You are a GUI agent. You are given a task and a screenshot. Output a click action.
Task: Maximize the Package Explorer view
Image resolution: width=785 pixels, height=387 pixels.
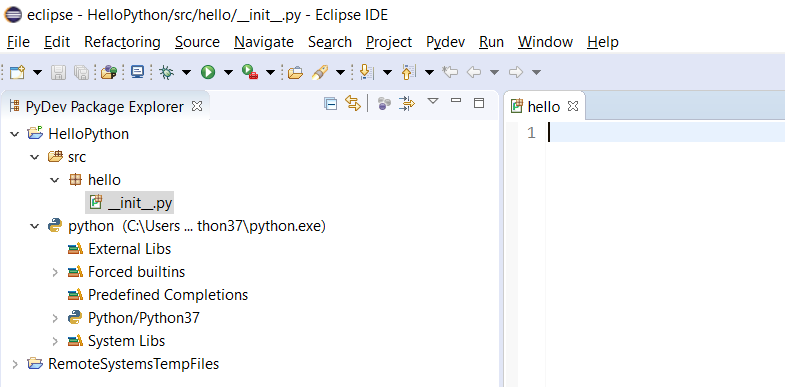tap(479, 103)
